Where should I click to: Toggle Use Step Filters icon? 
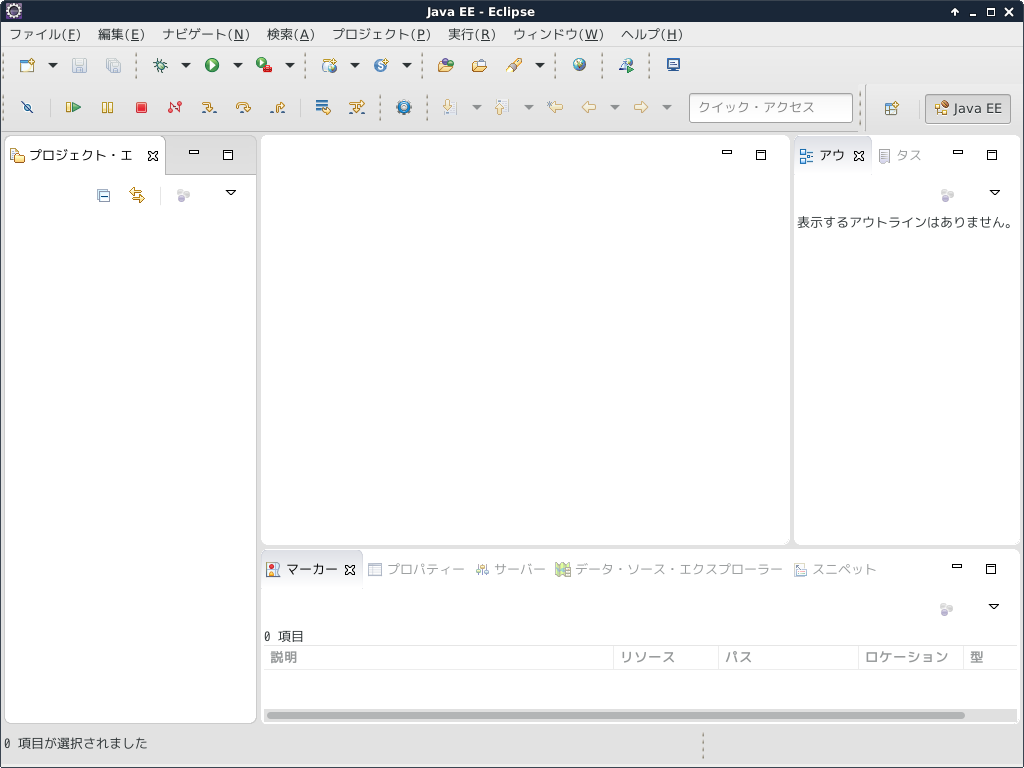[x=357, y=107]
